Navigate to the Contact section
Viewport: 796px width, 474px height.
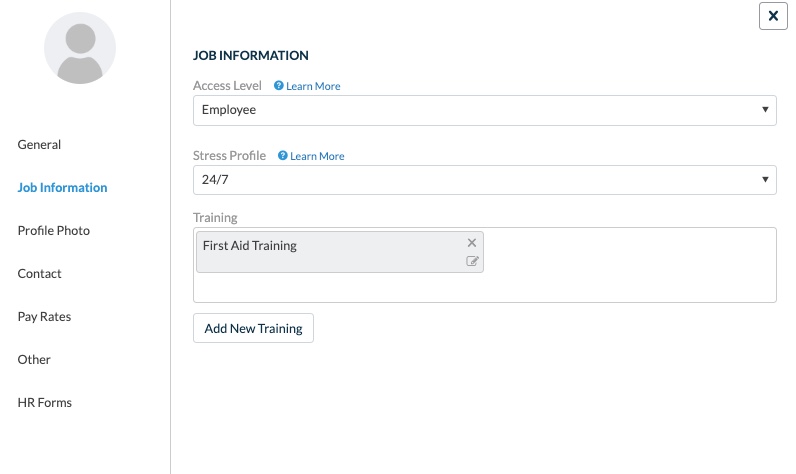[x=40, y=274]
